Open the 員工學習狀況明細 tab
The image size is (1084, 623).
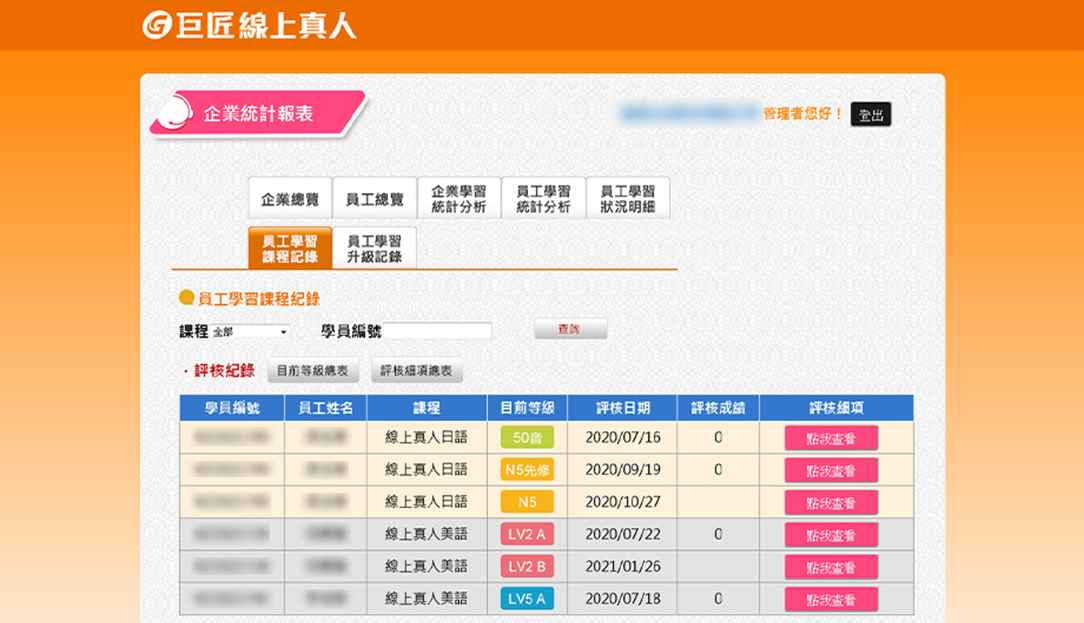click(627, 198)
